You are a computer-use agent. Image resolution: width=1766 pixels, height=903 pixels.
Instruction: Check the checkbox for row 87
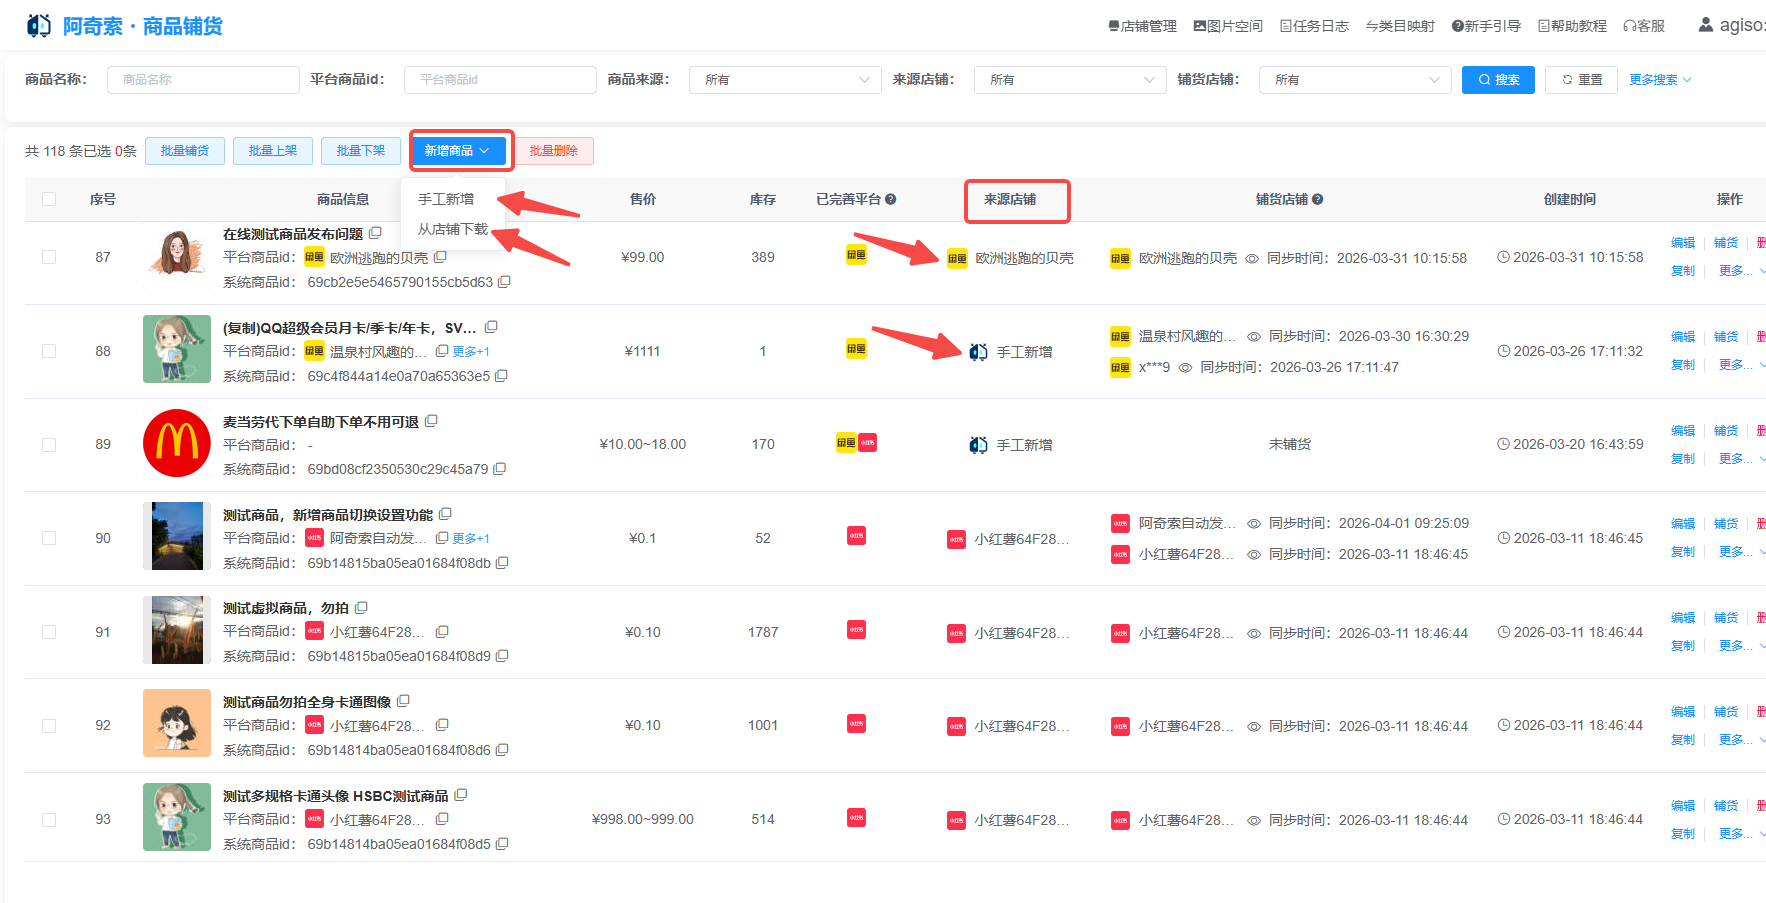pyautogui.click(x=49, y=257)
